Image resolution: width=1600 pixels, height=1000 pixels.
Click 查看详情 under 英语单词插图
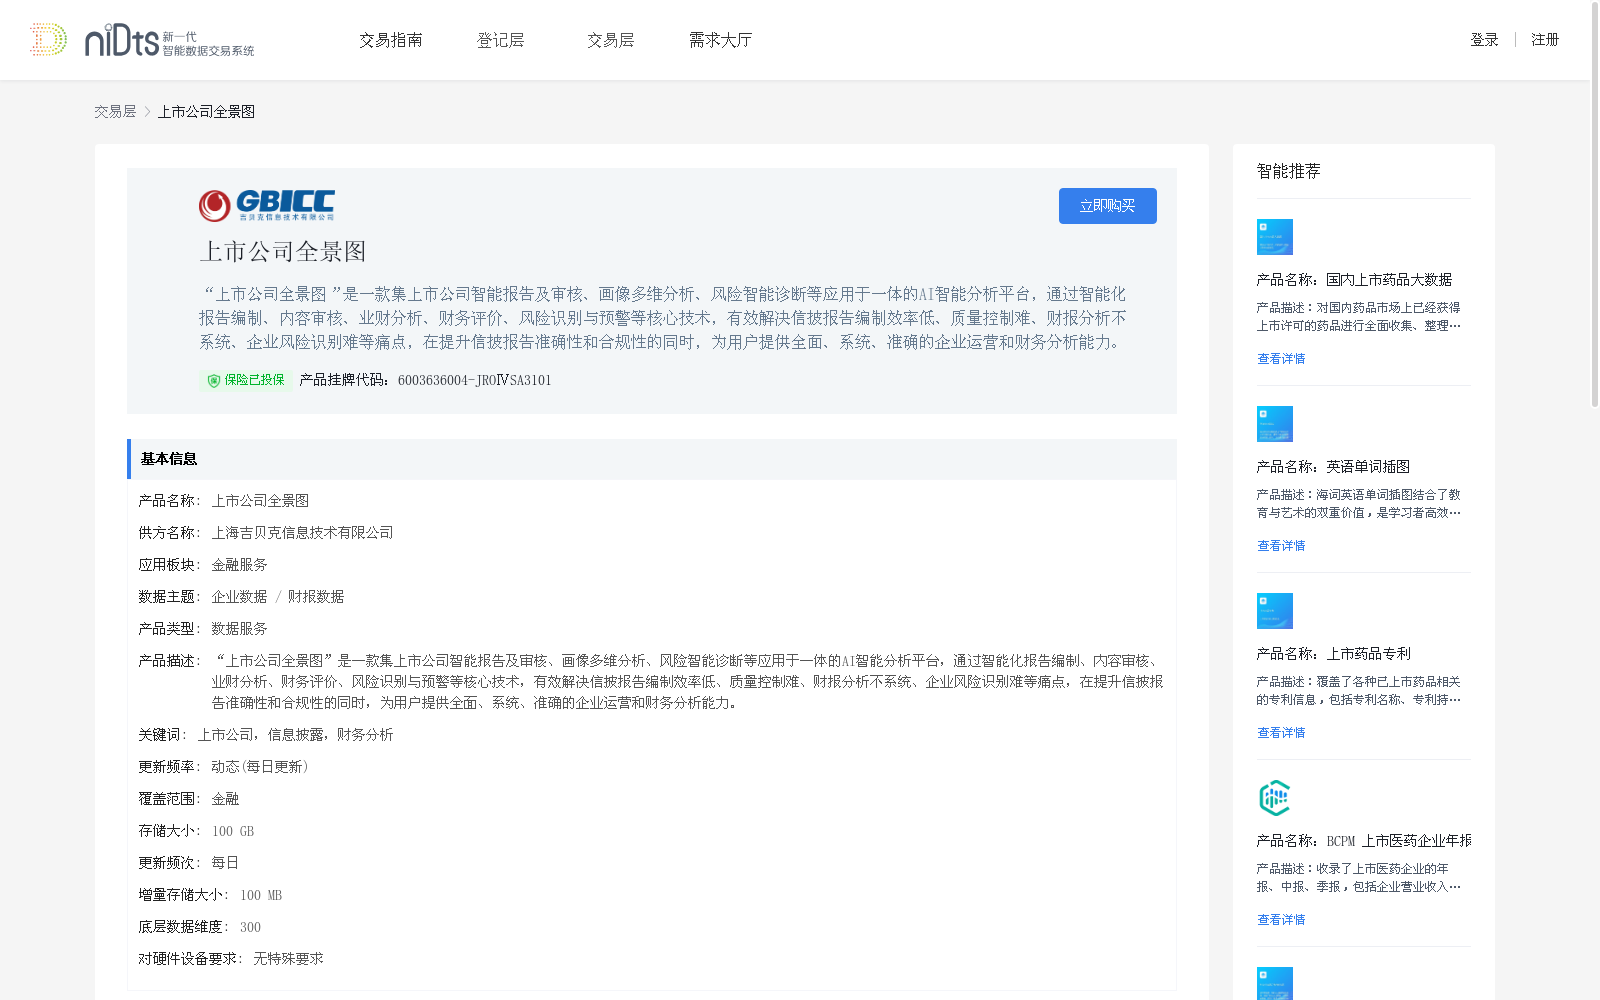[1281, 546]
